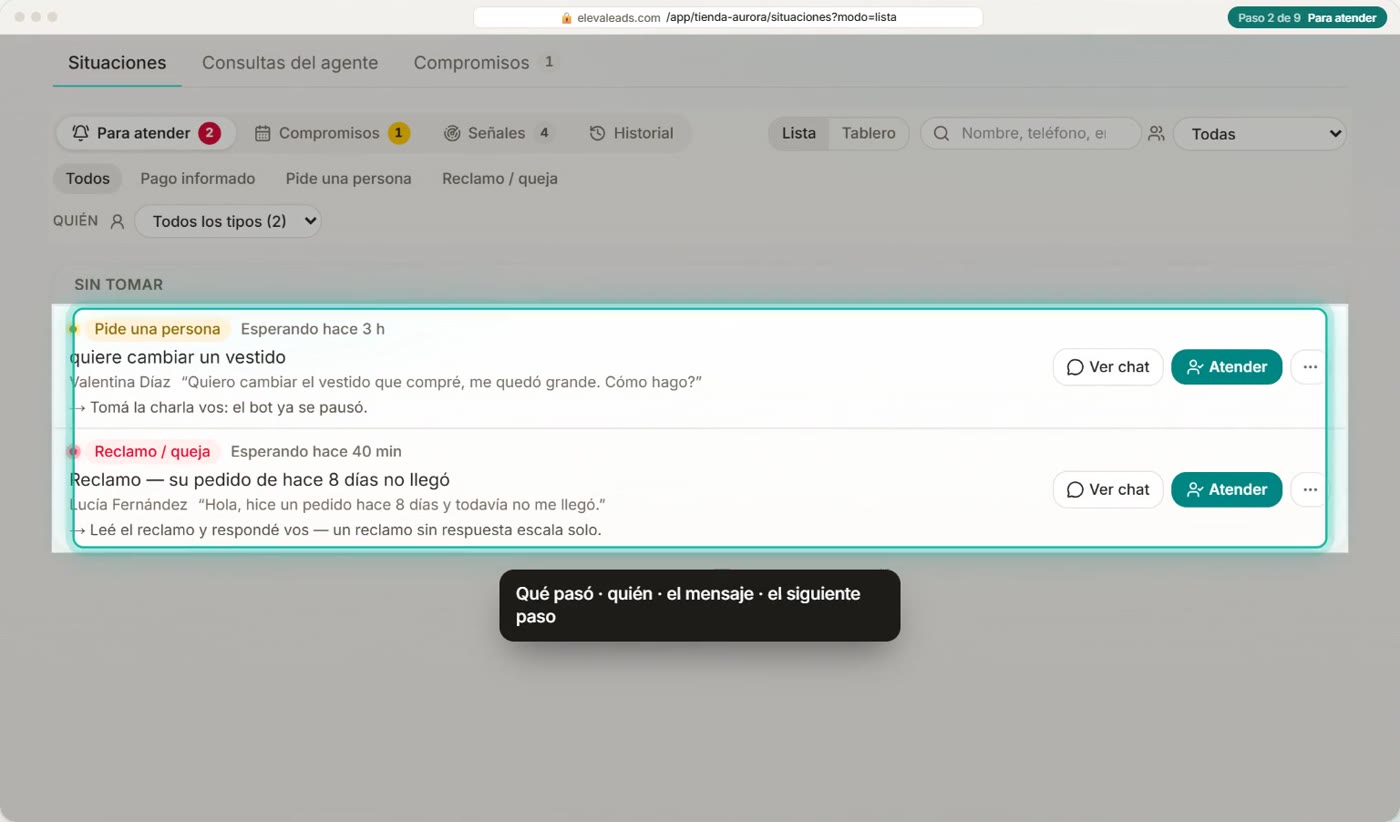Click the lock icon in the address bar

coord(566,18)
